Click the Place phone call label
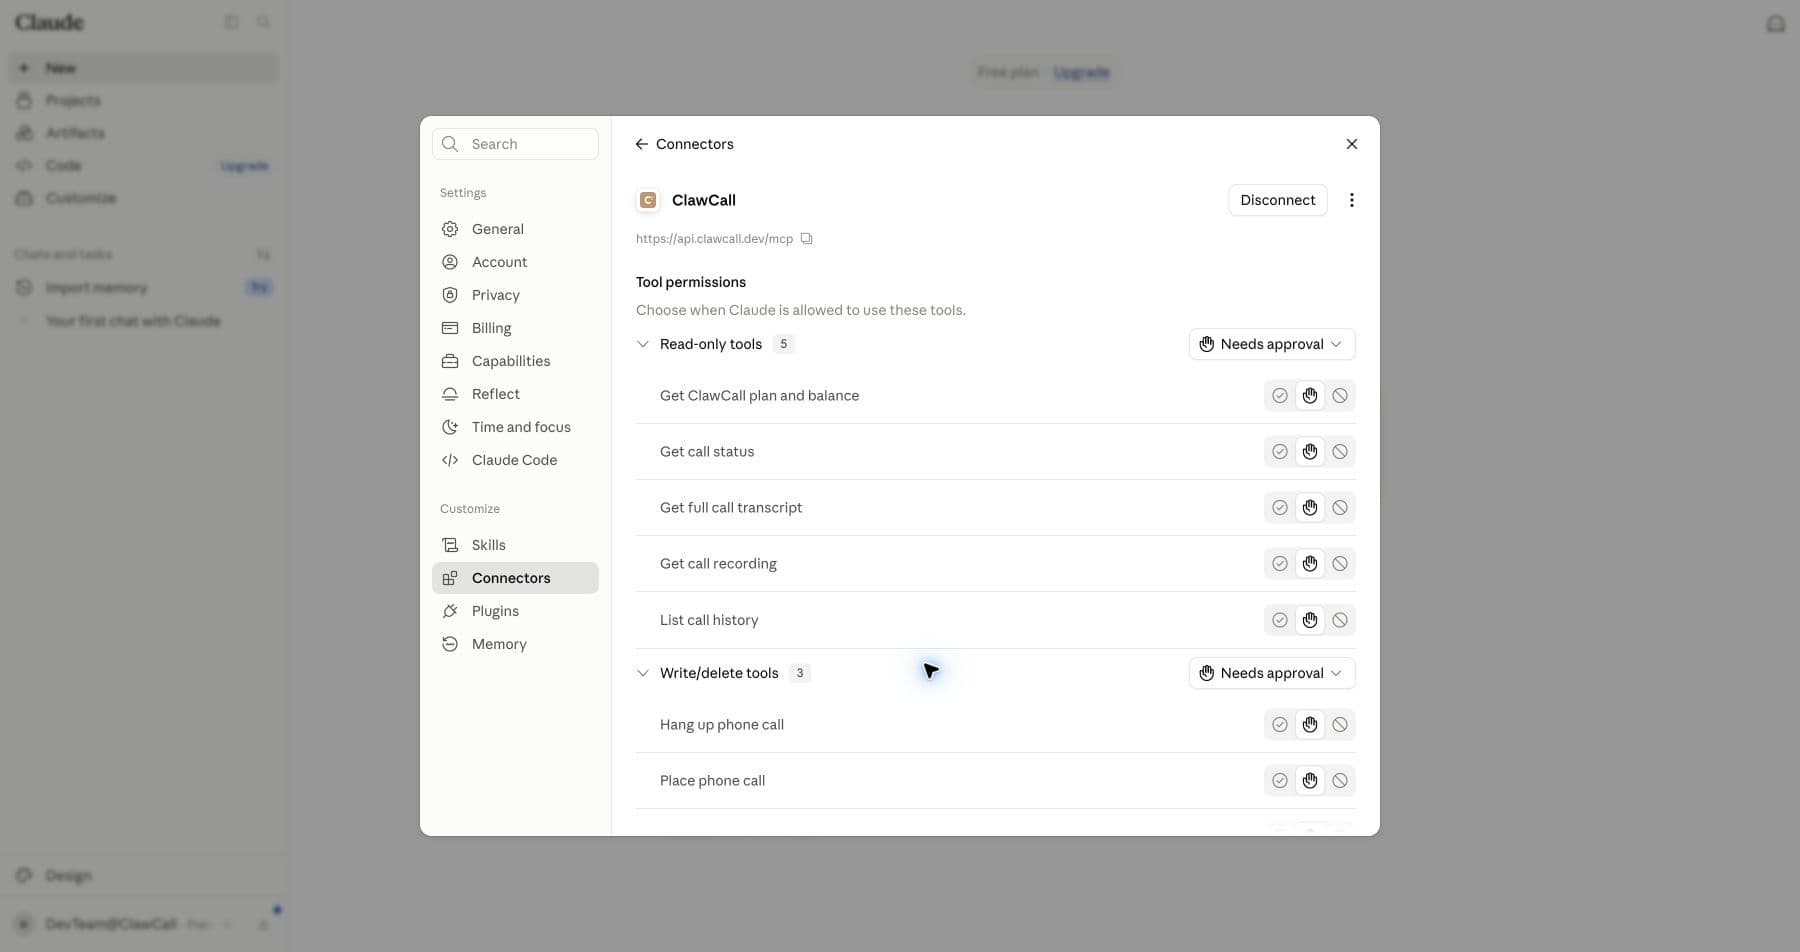Image resolution: width=1800 pixels, height=952 pixels. tap(712, 781)
